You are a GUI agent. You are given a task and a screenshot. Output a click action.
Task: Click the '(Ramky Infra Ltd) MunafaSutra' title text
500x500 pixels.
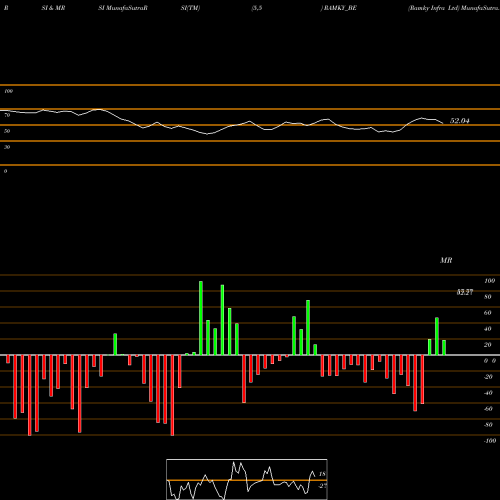pyautogui.click(x=454, y=8)
